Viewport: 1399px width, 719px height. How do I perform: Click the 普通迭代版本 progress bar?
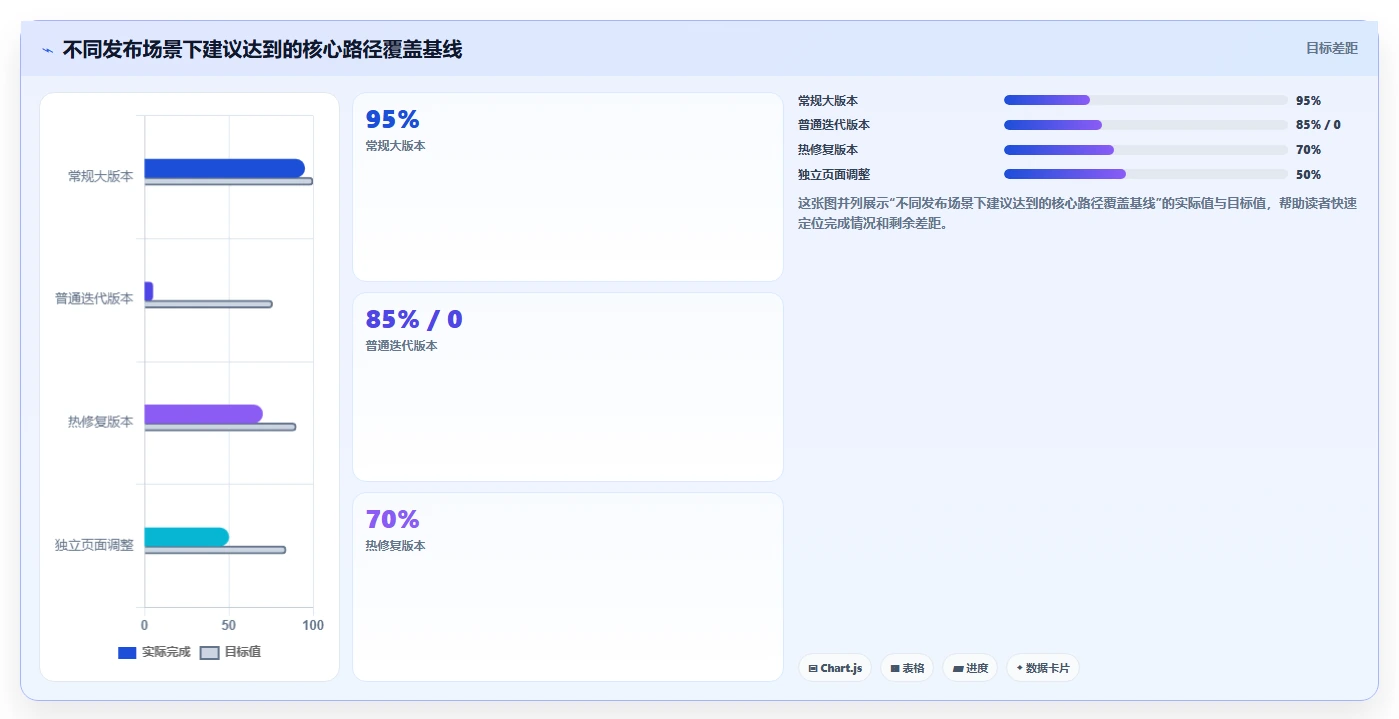(1146, 125)
